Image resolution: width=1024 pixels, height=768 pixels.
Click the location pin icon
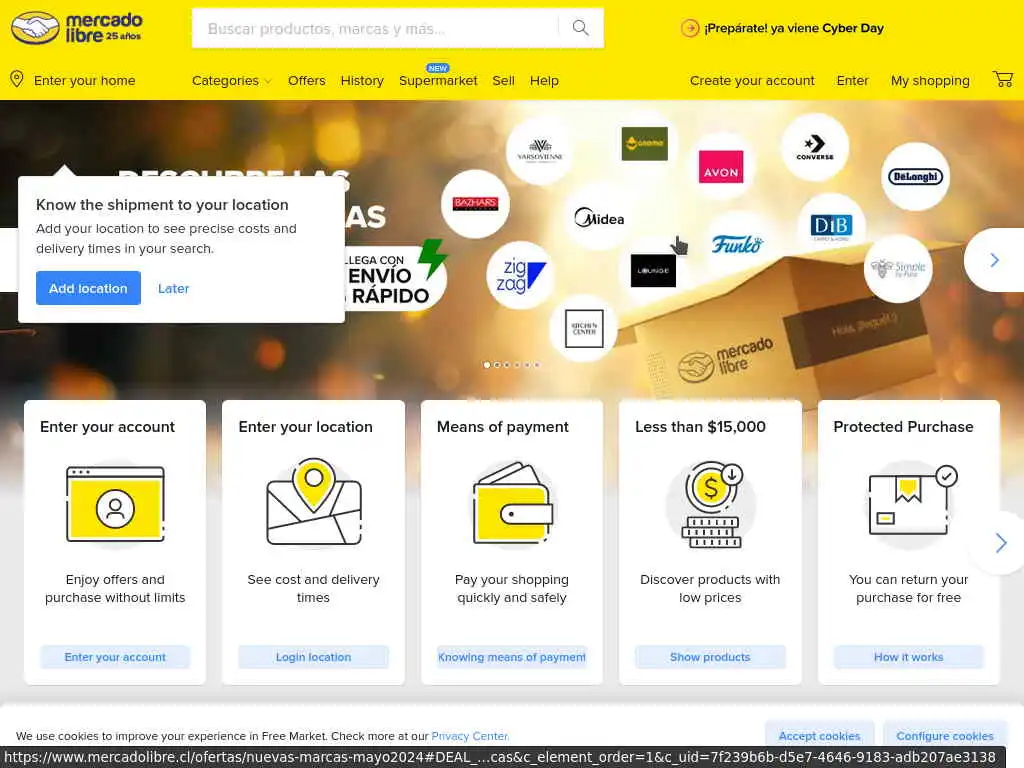pos(17,80)
